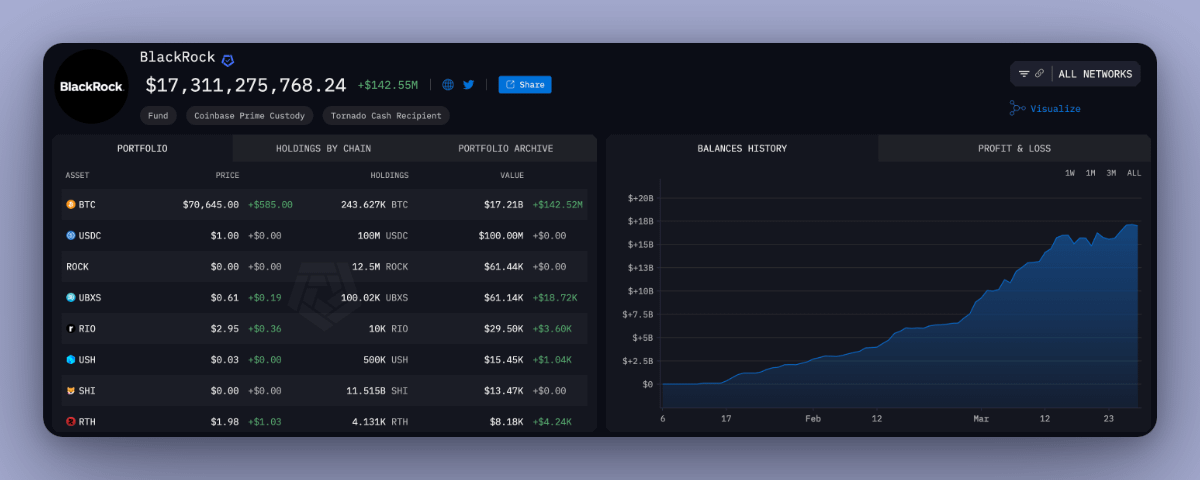Click the 100.02K UBXS holdings cell

pos(374,297)
